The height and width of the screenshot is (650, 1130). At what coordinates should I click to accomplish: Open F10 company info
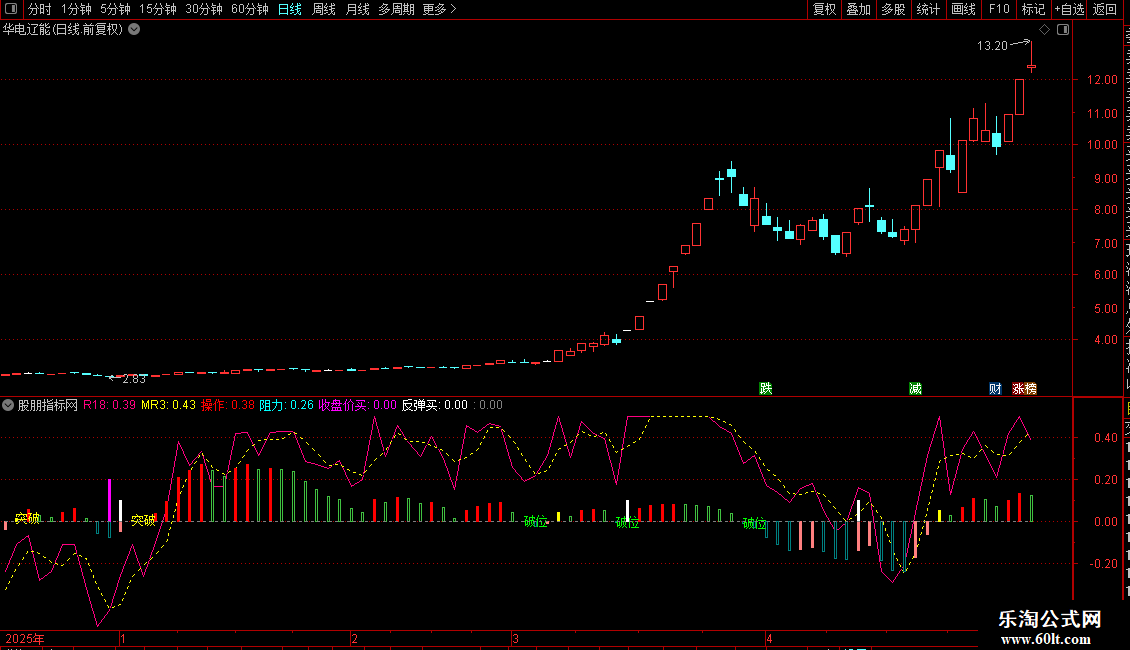(x=999, y=9)
